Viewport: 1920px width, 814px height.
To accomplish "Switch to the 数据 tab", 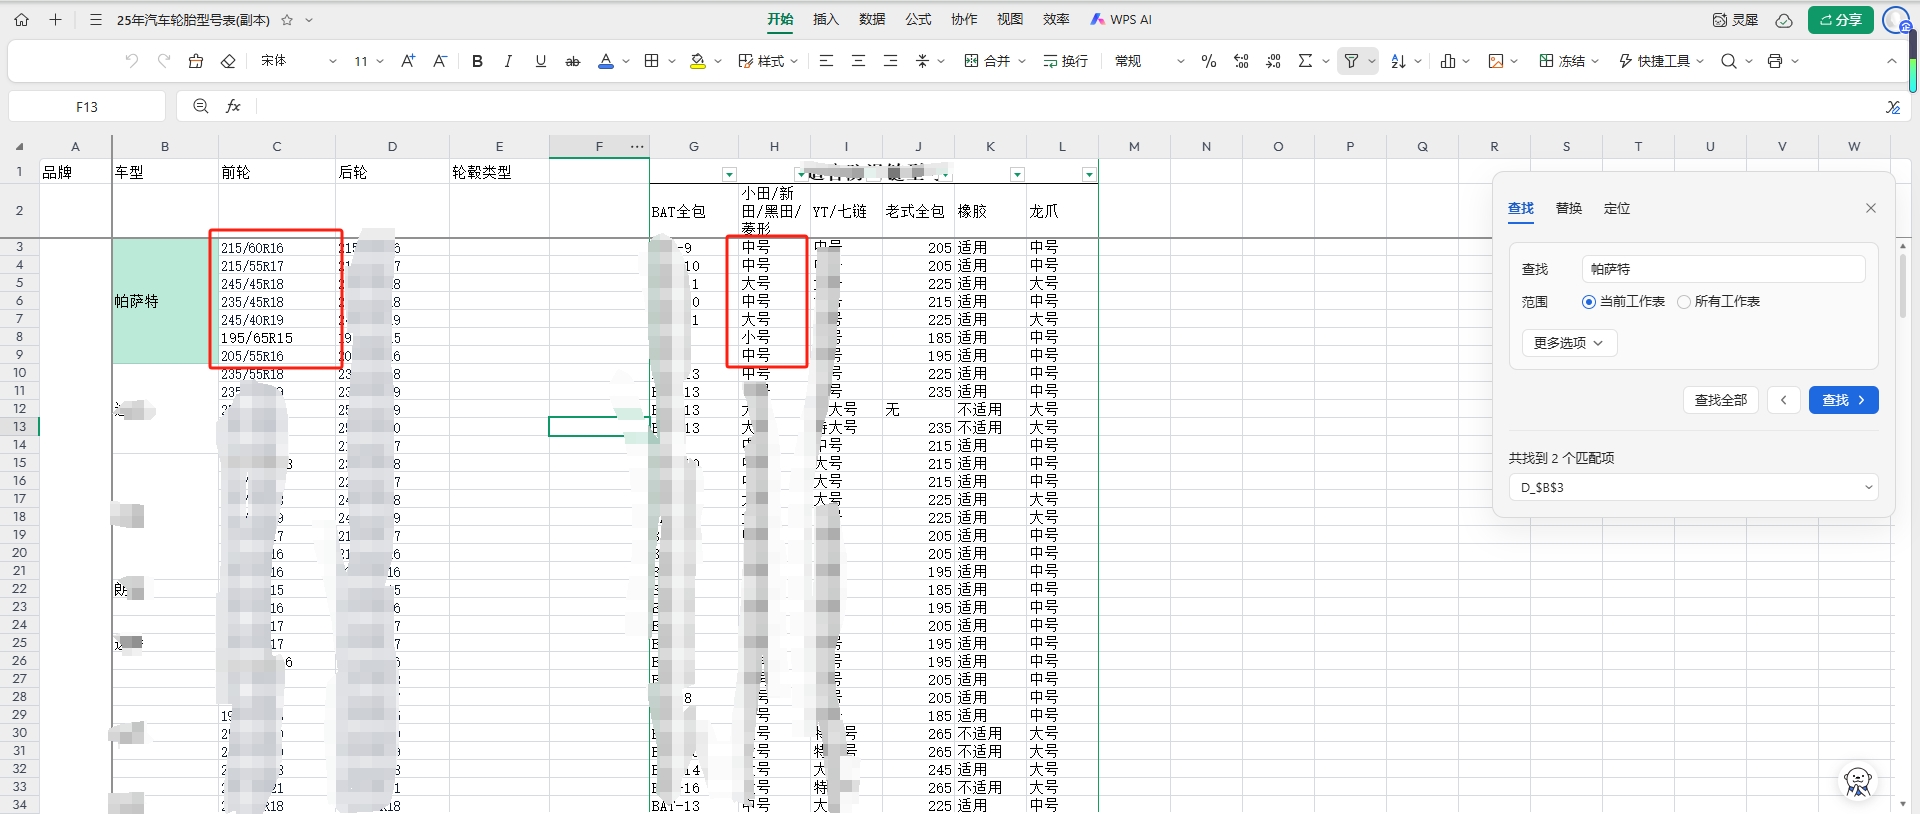I will pos(872,19).
